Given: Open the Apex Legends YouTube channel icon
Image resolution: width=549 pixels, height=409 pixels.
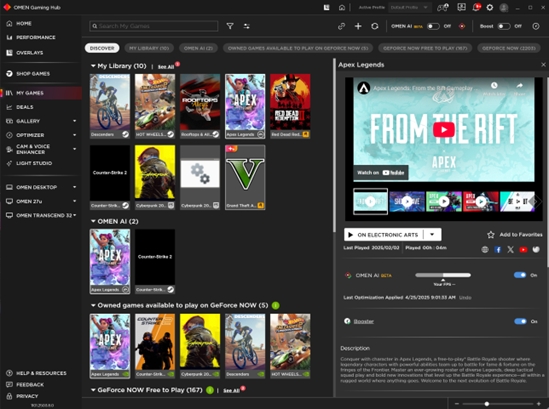Looking at the screenshot, I should 523,249.
